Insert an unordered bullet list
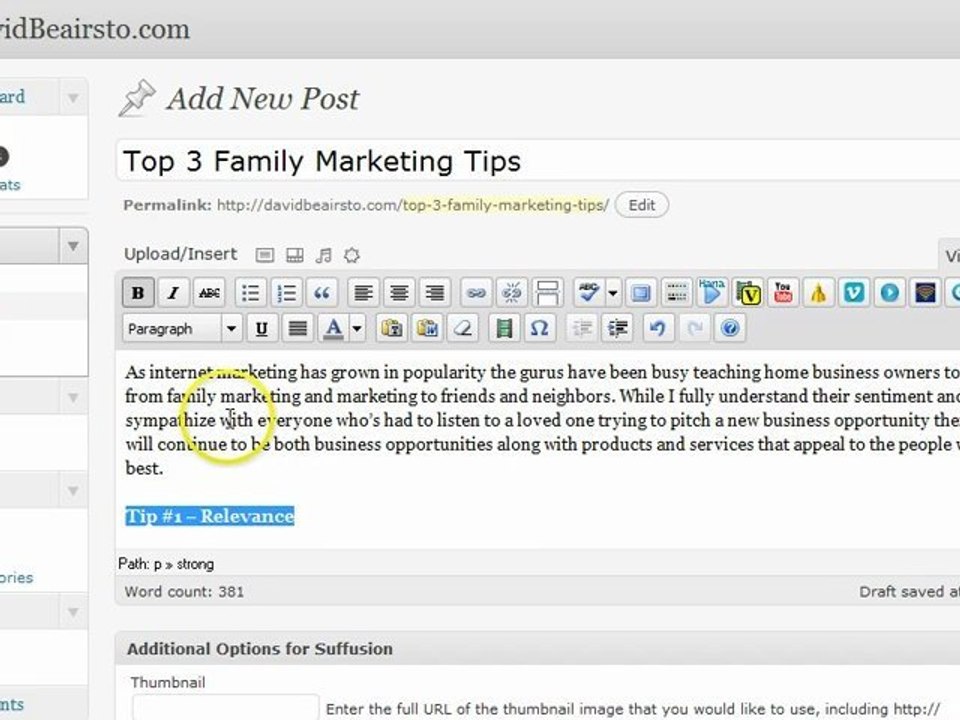 250,293
